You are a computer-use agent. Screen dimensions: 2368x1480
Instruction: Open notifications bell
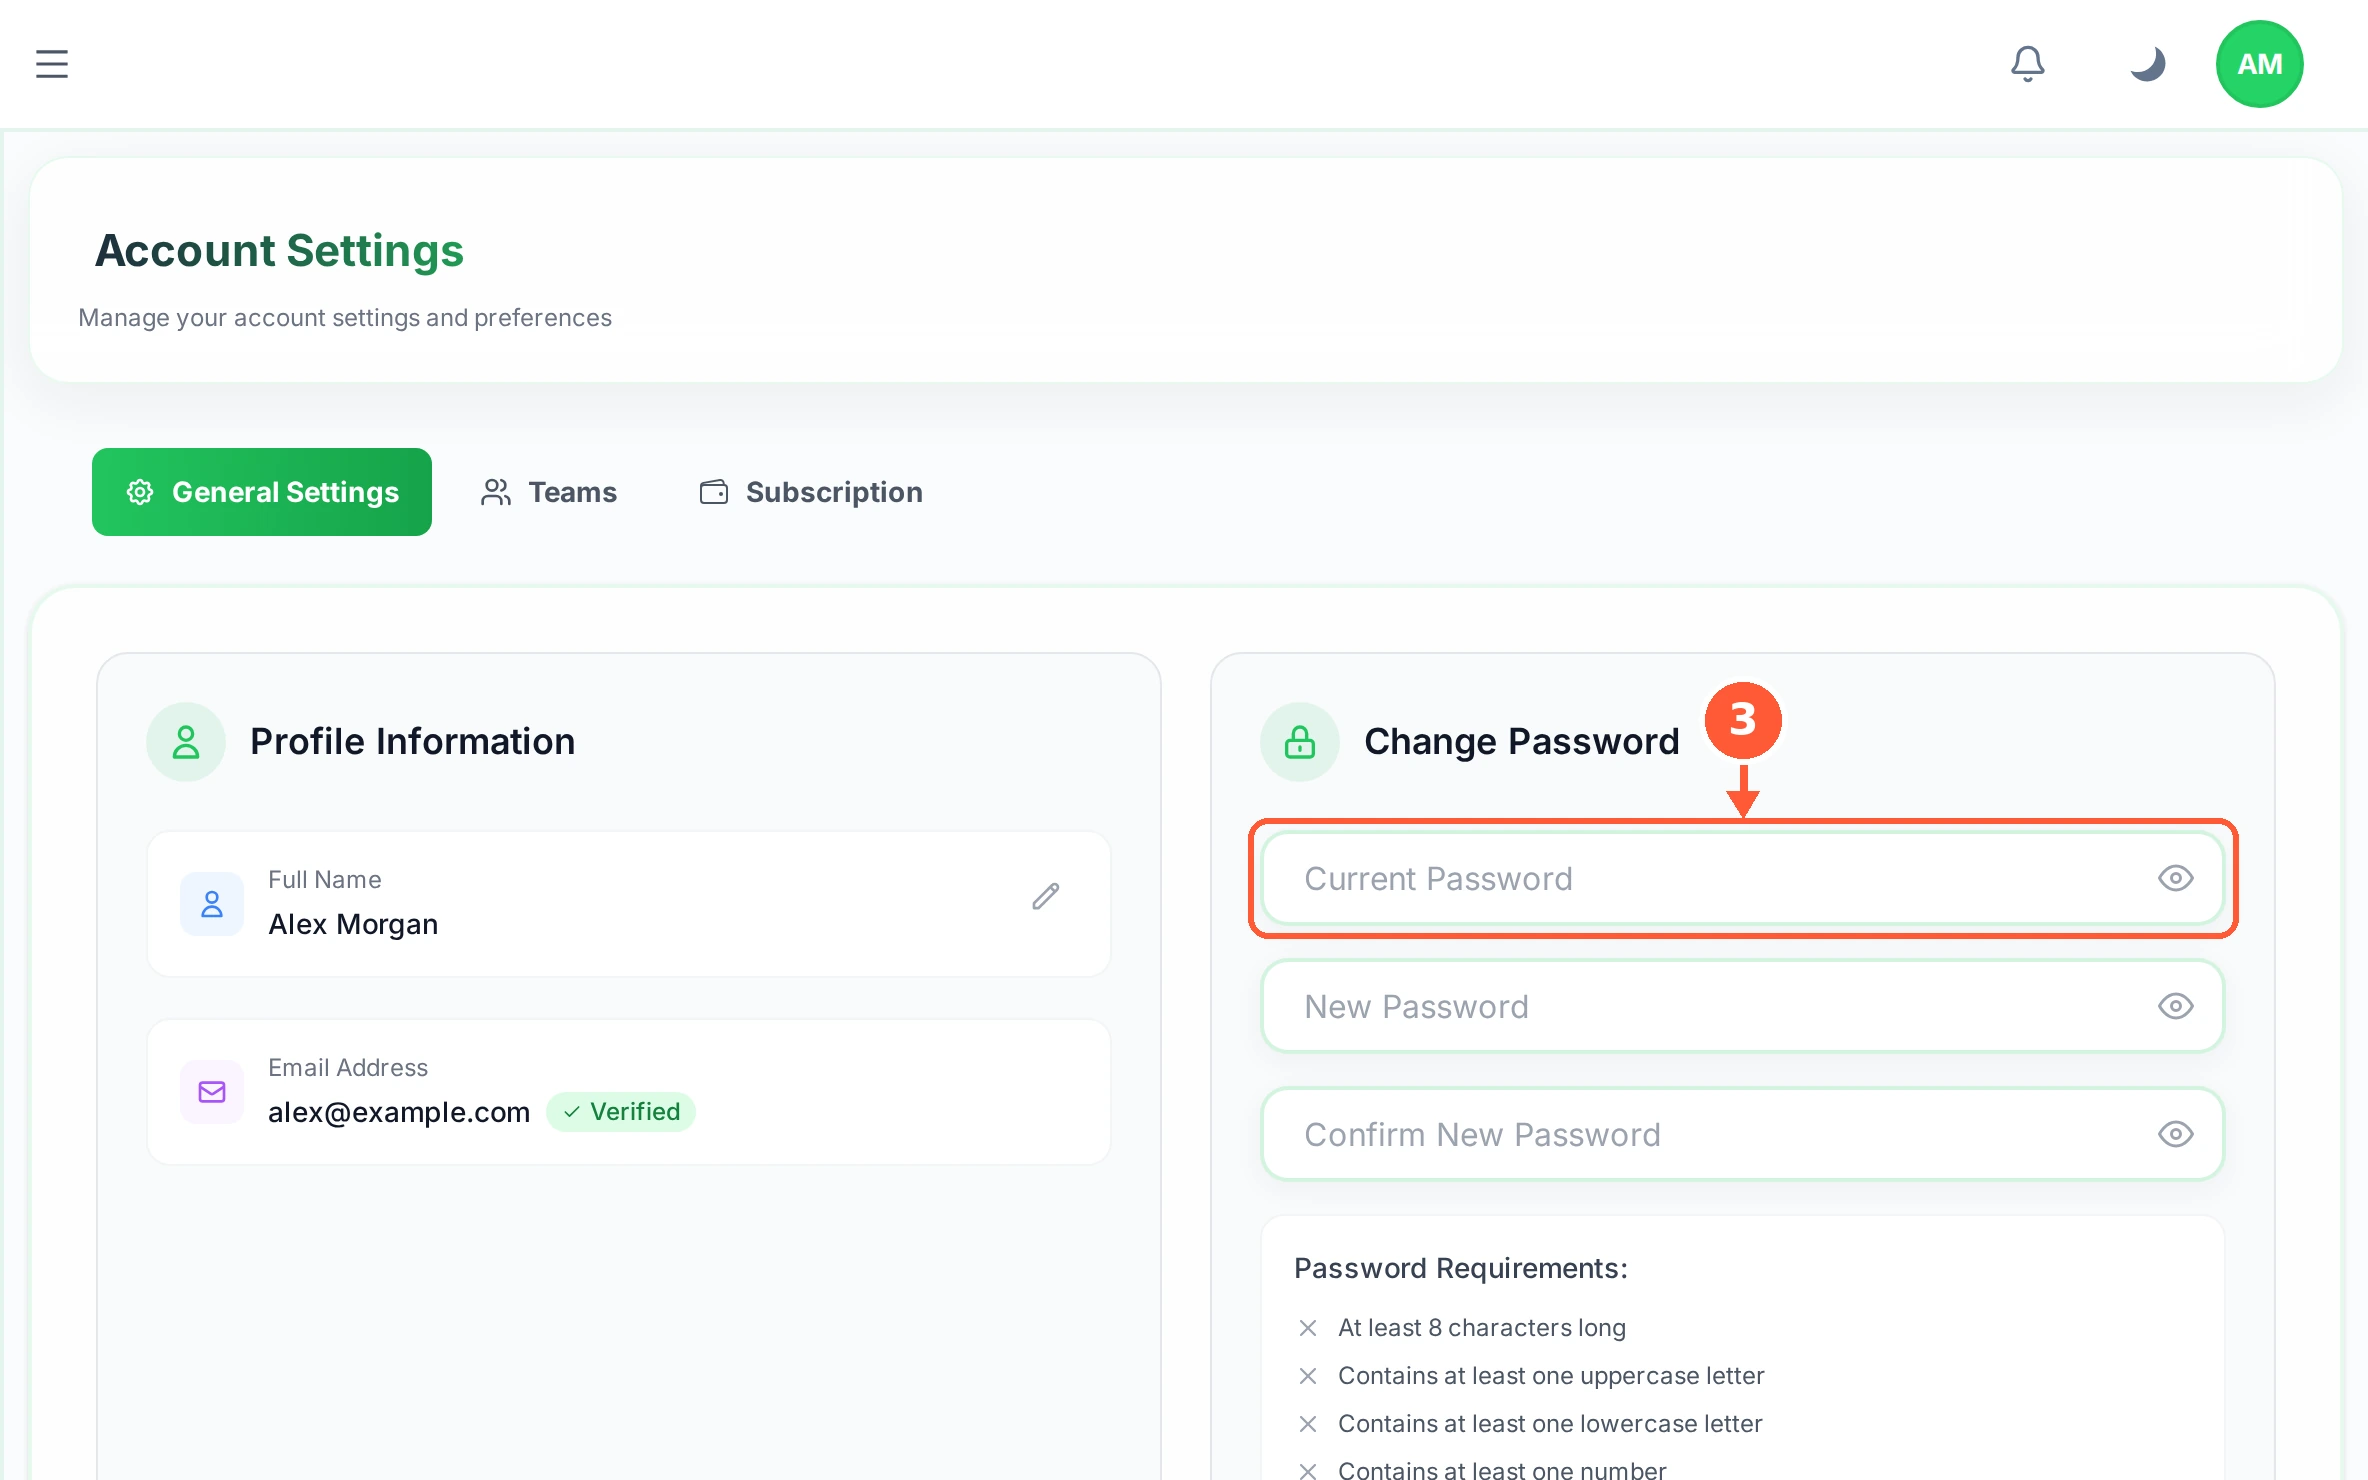pos(2028,64)
